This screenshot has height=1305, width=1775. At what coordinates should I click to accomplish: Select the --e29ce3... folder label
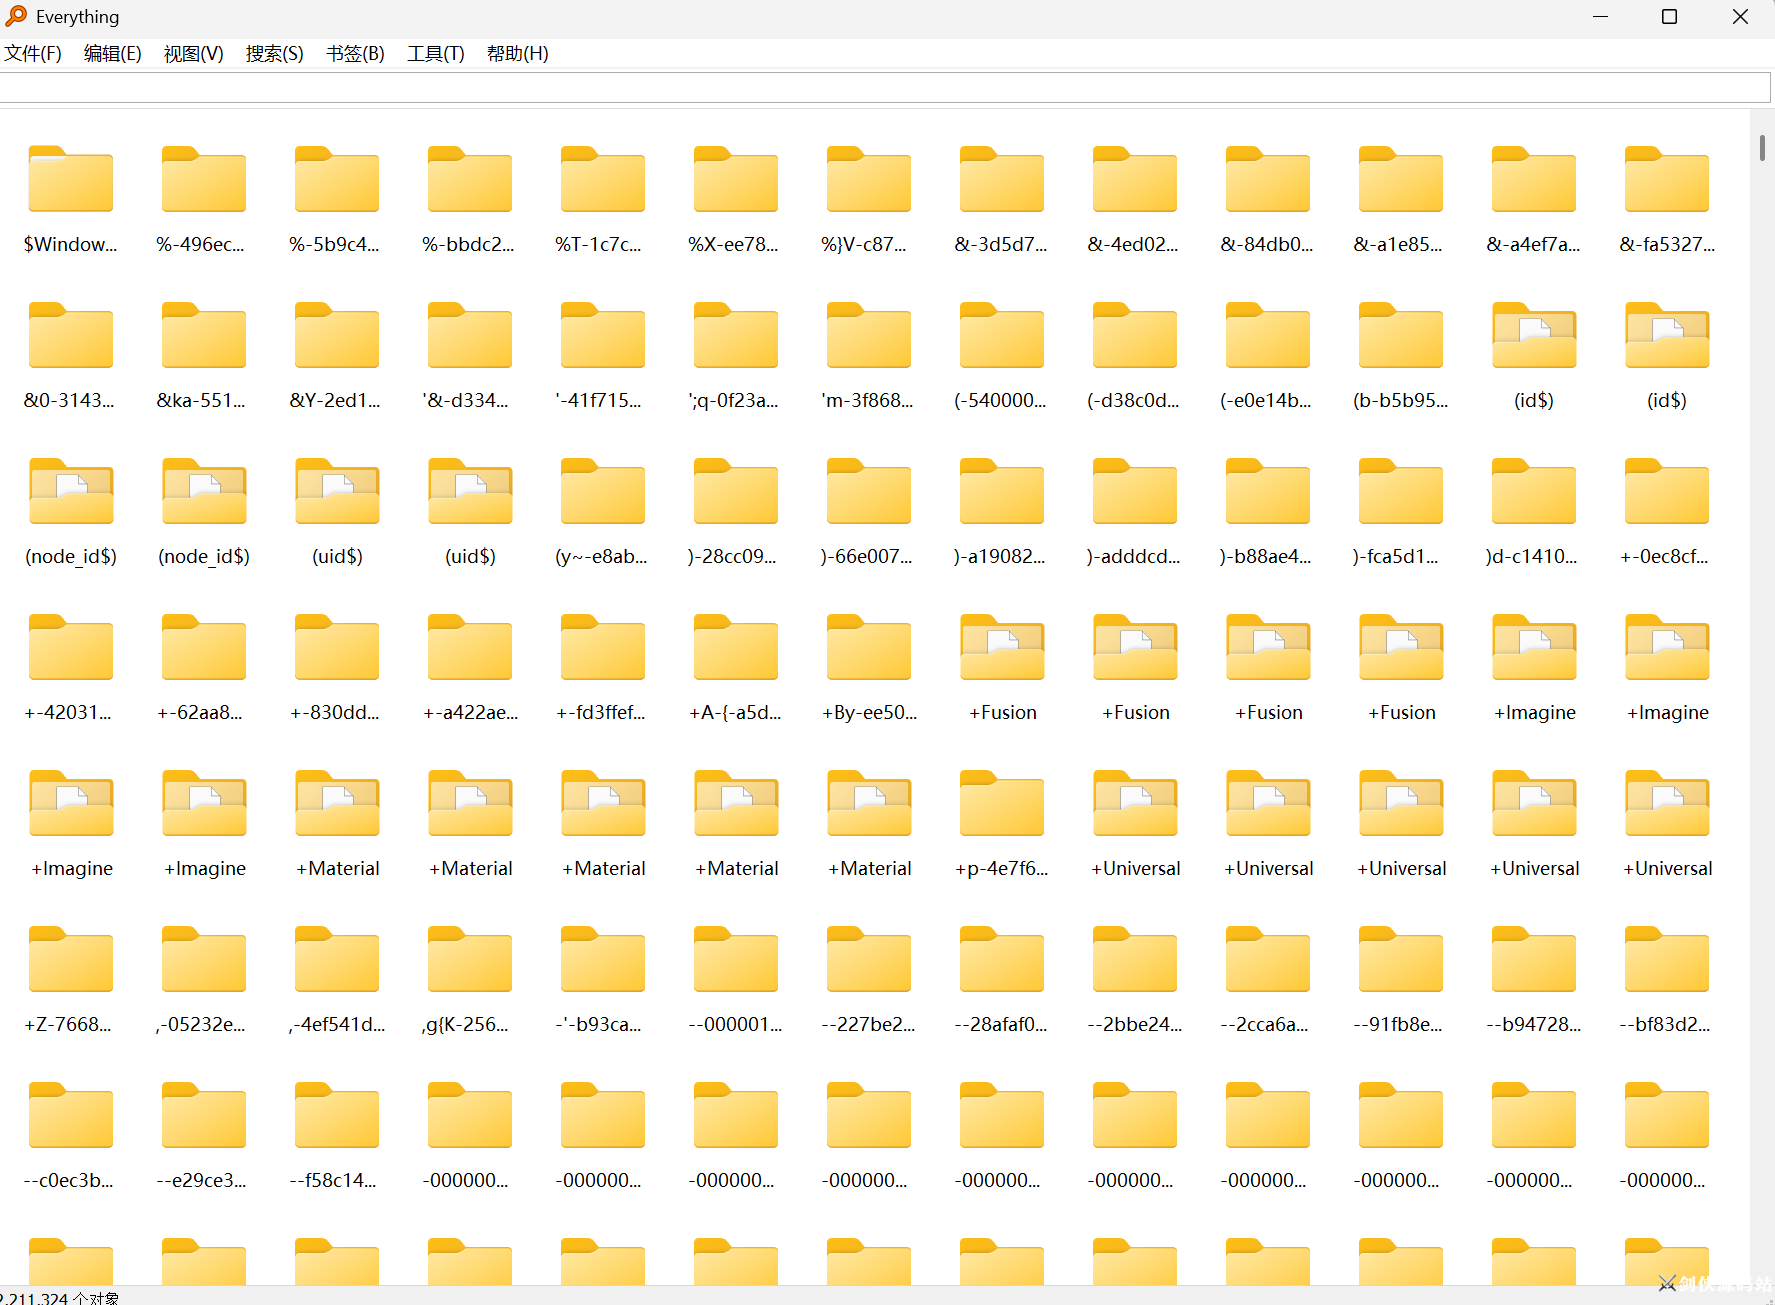[202, 1180]
